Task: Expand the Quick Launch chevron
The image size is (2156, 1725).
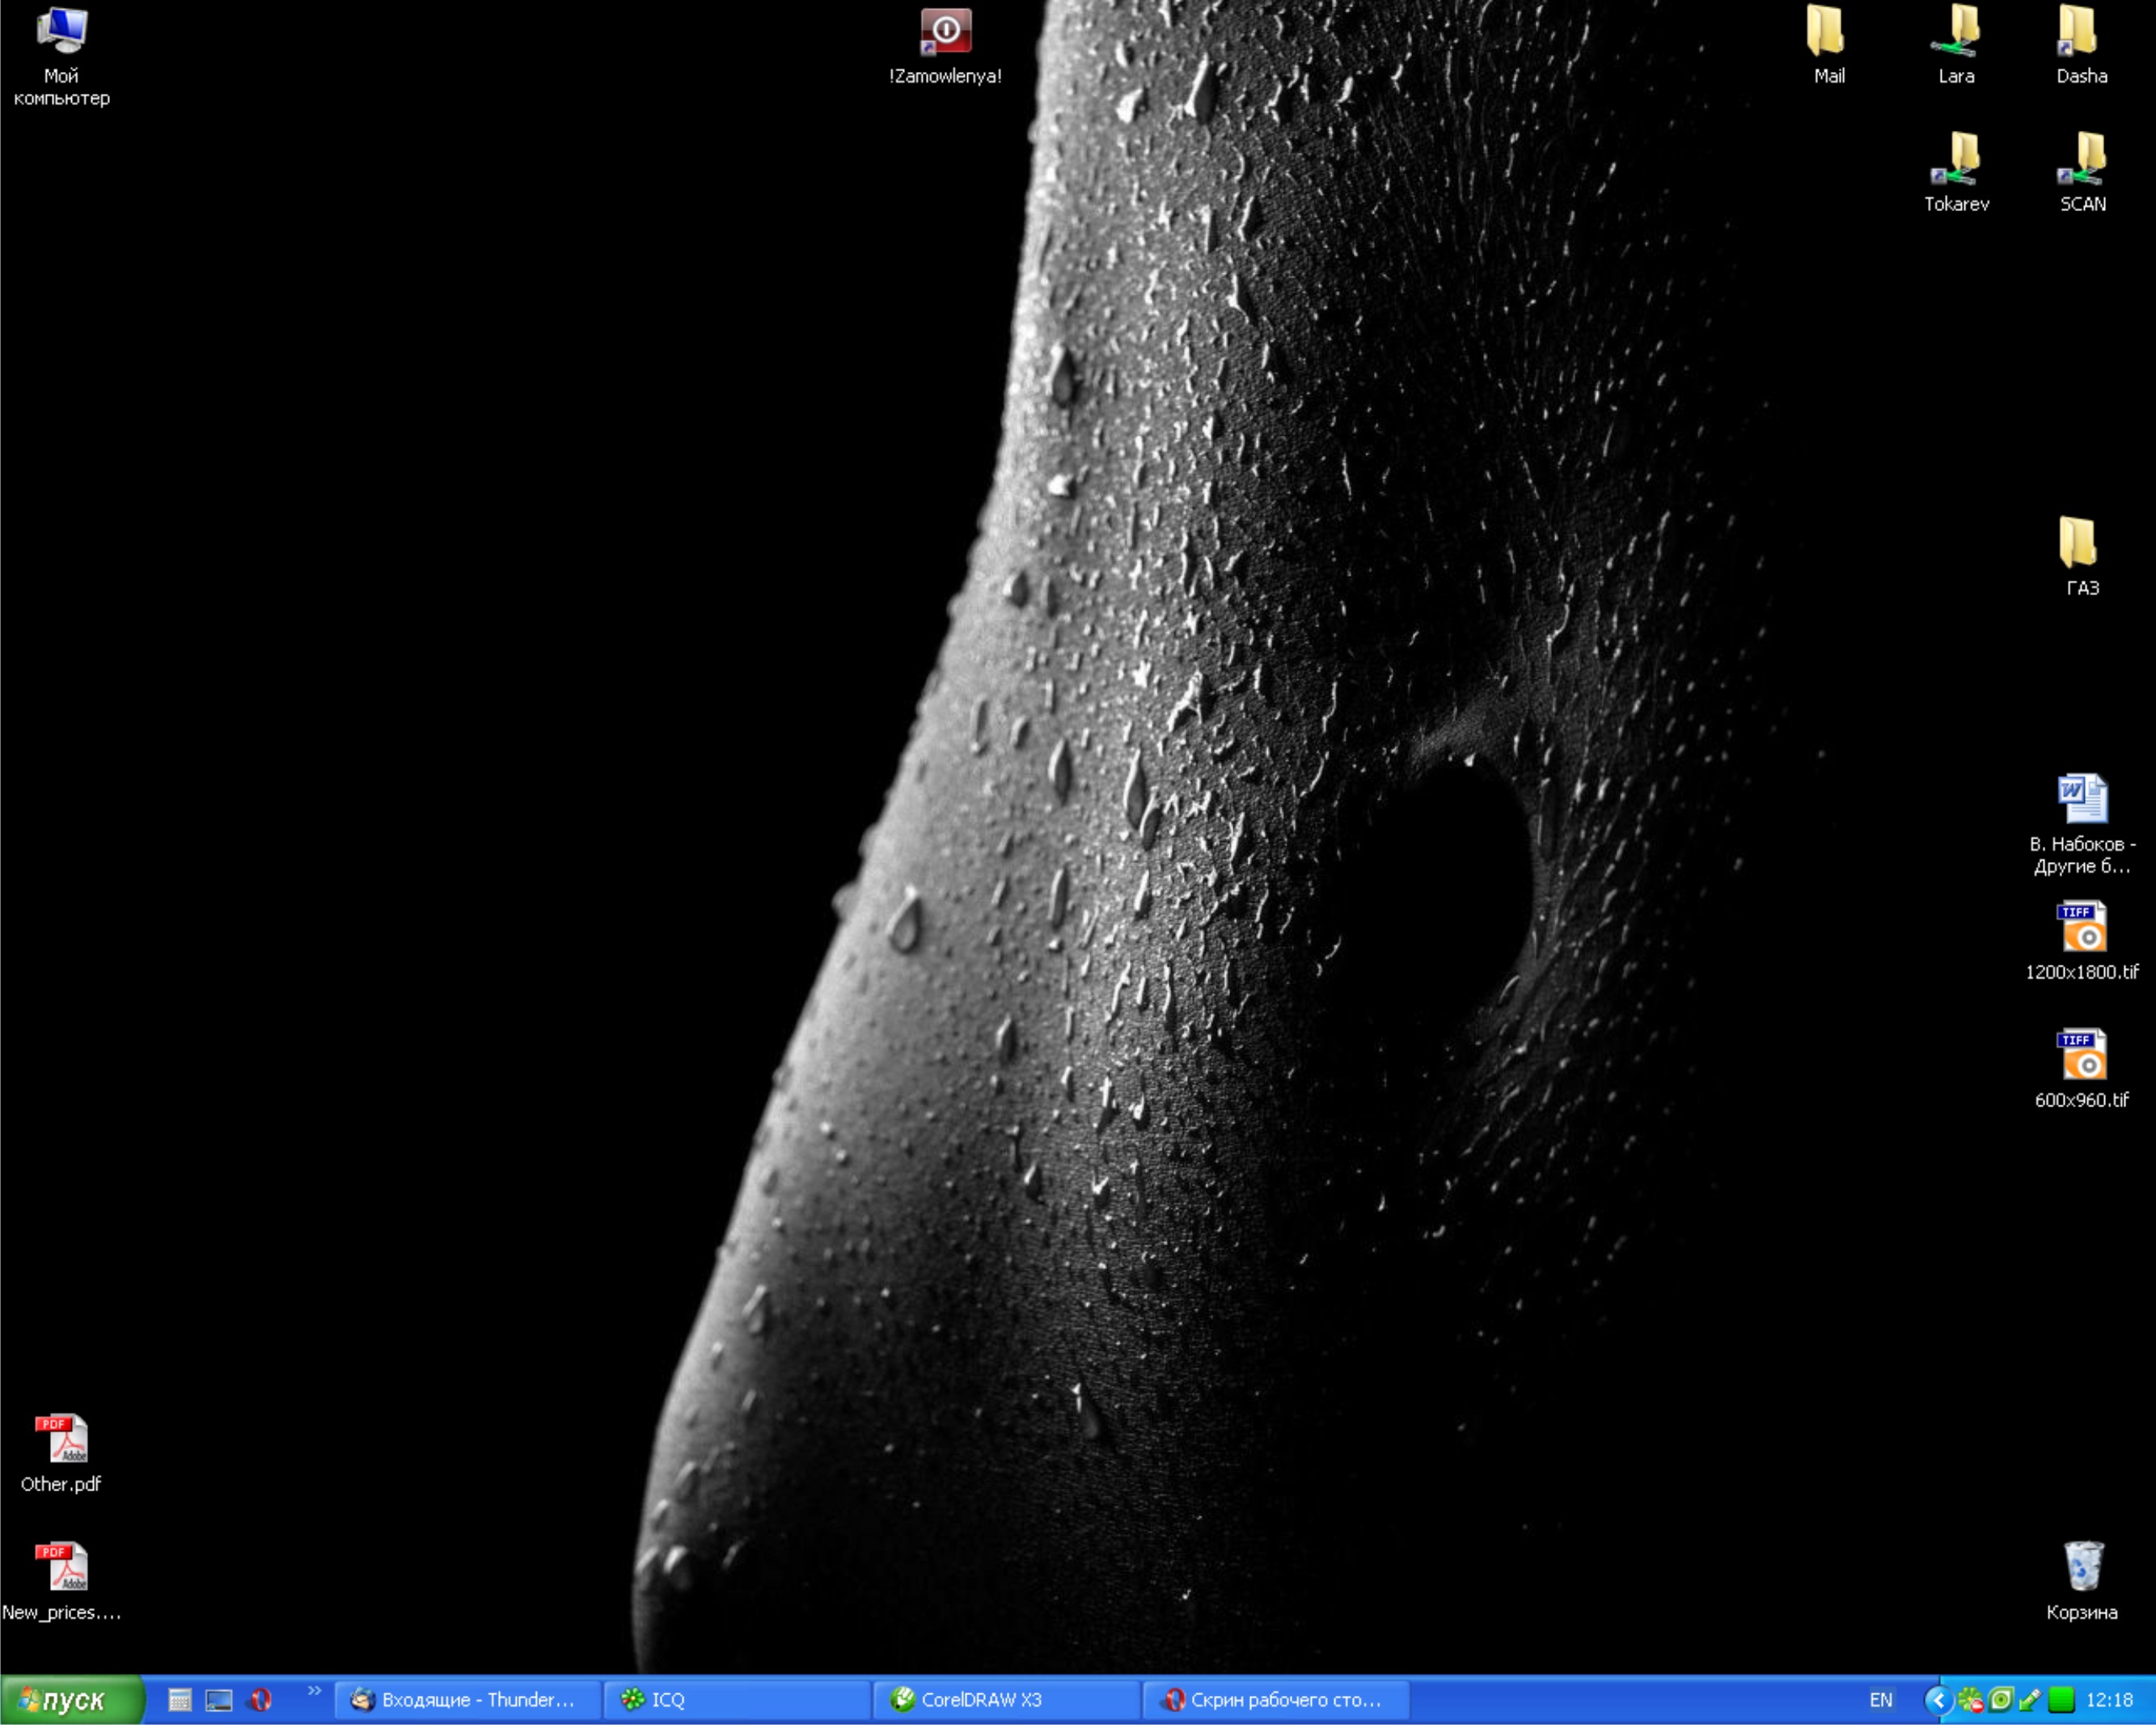Action: coord(314,1691)
